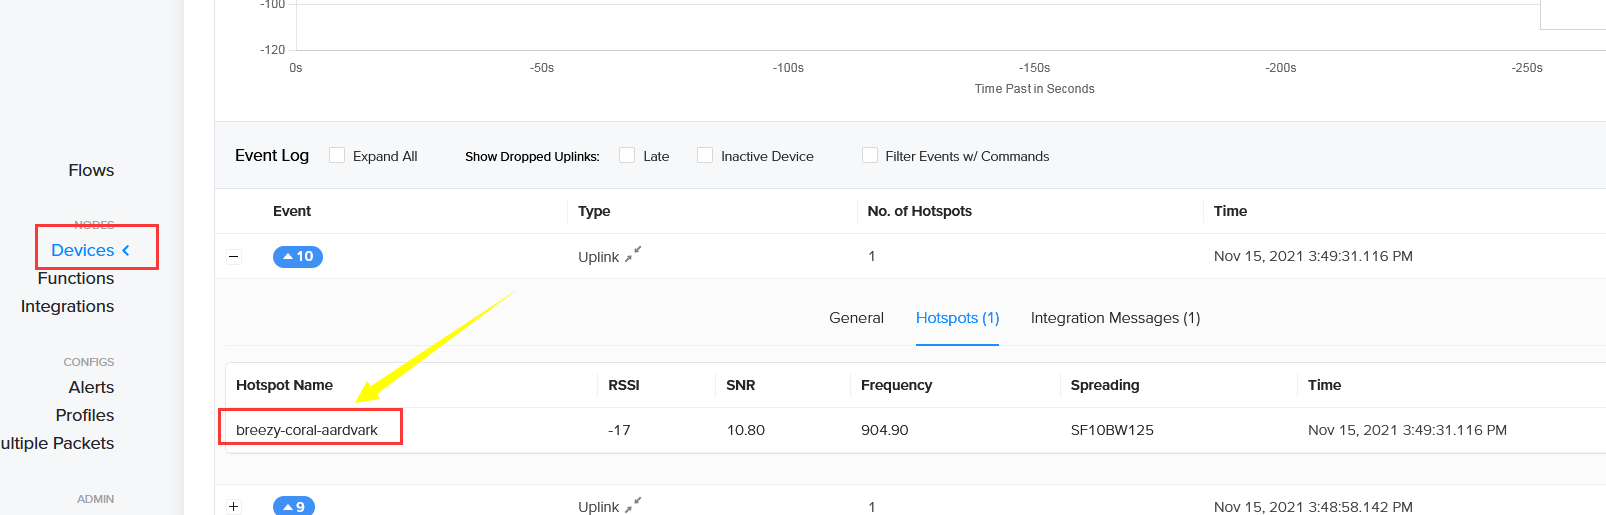Viewport: 1606px width, 515px height.
Task: Open Profiles in the sidebar
Action: [x=85, y=415]
